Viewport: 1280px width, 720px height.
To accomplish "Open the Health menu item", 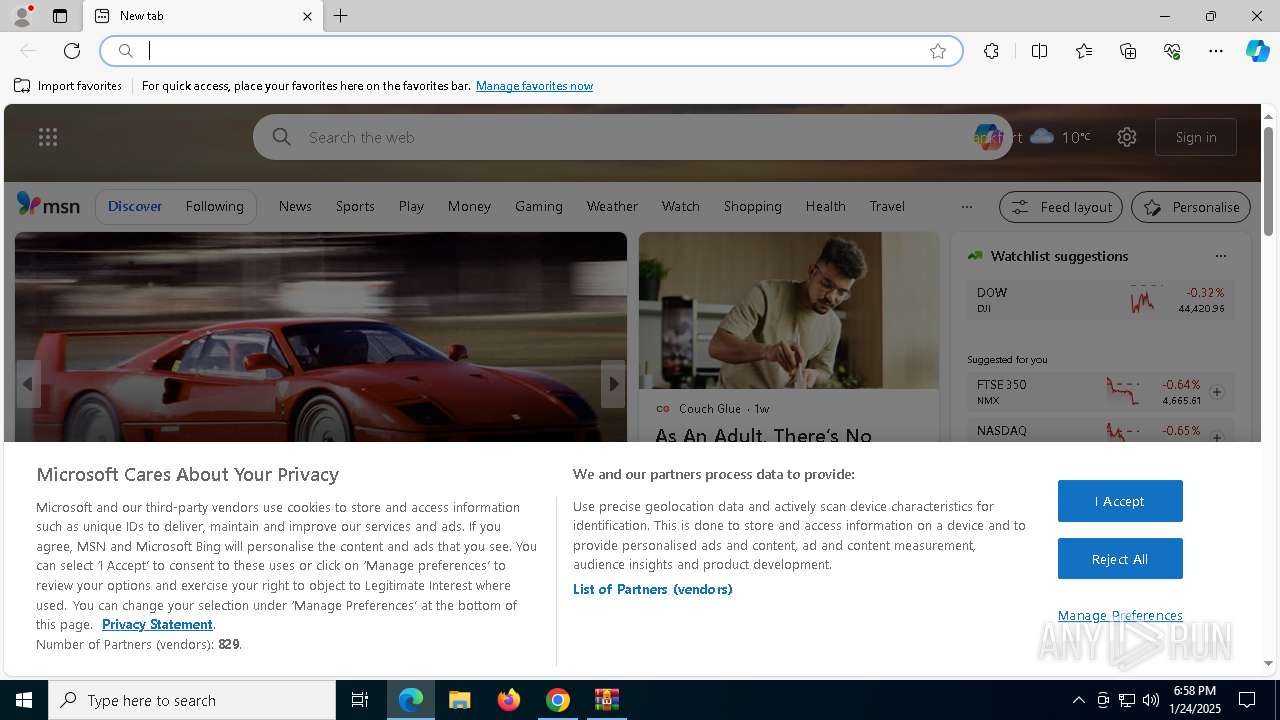I will [825, 206].
